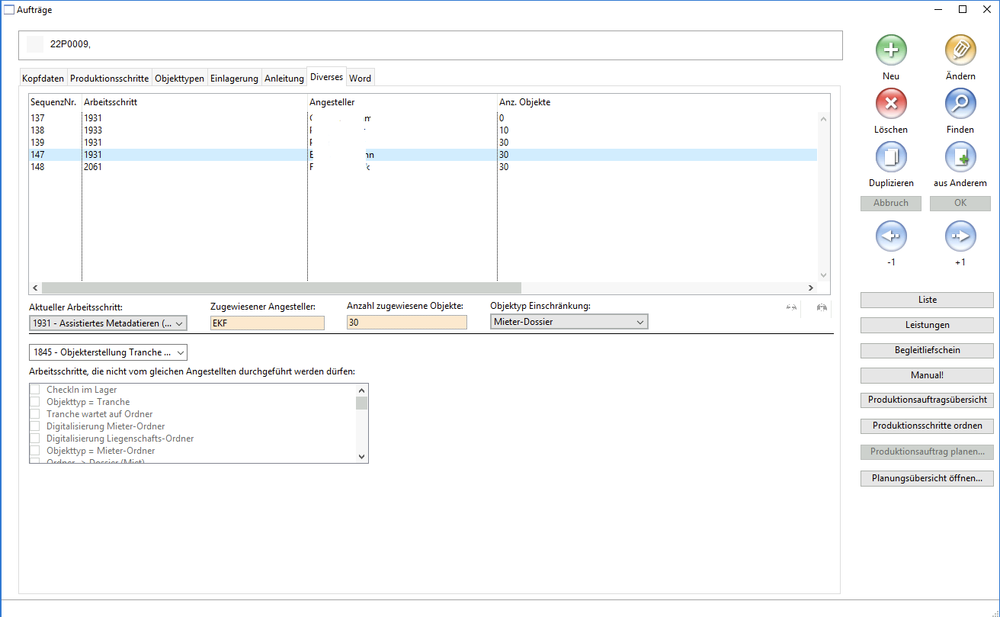Open the Finden magnifier icon
The image size is (1000, 617).
960,104
